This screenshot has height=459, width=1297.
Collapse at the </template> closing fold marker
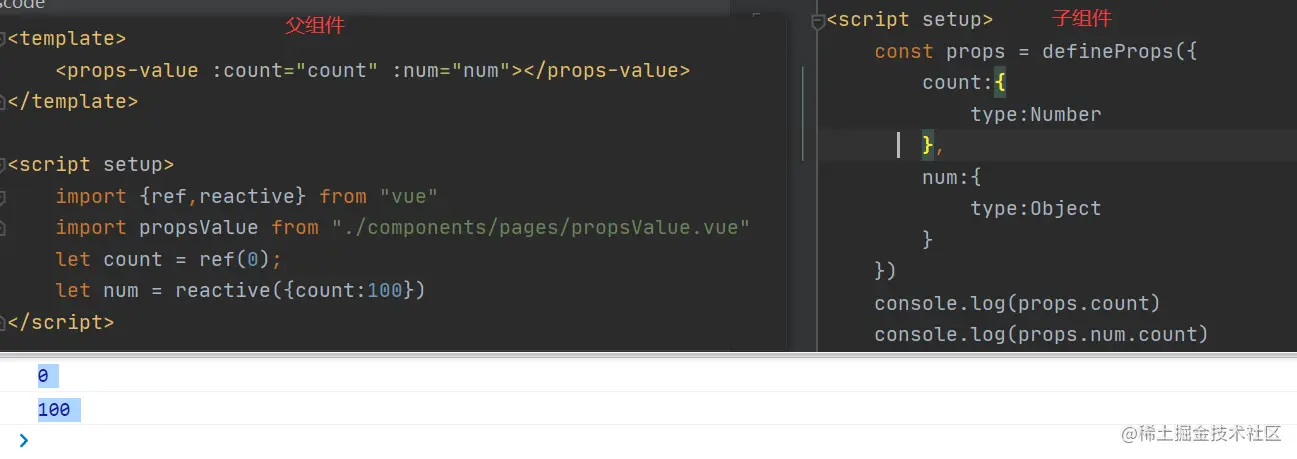click(3, 101)
